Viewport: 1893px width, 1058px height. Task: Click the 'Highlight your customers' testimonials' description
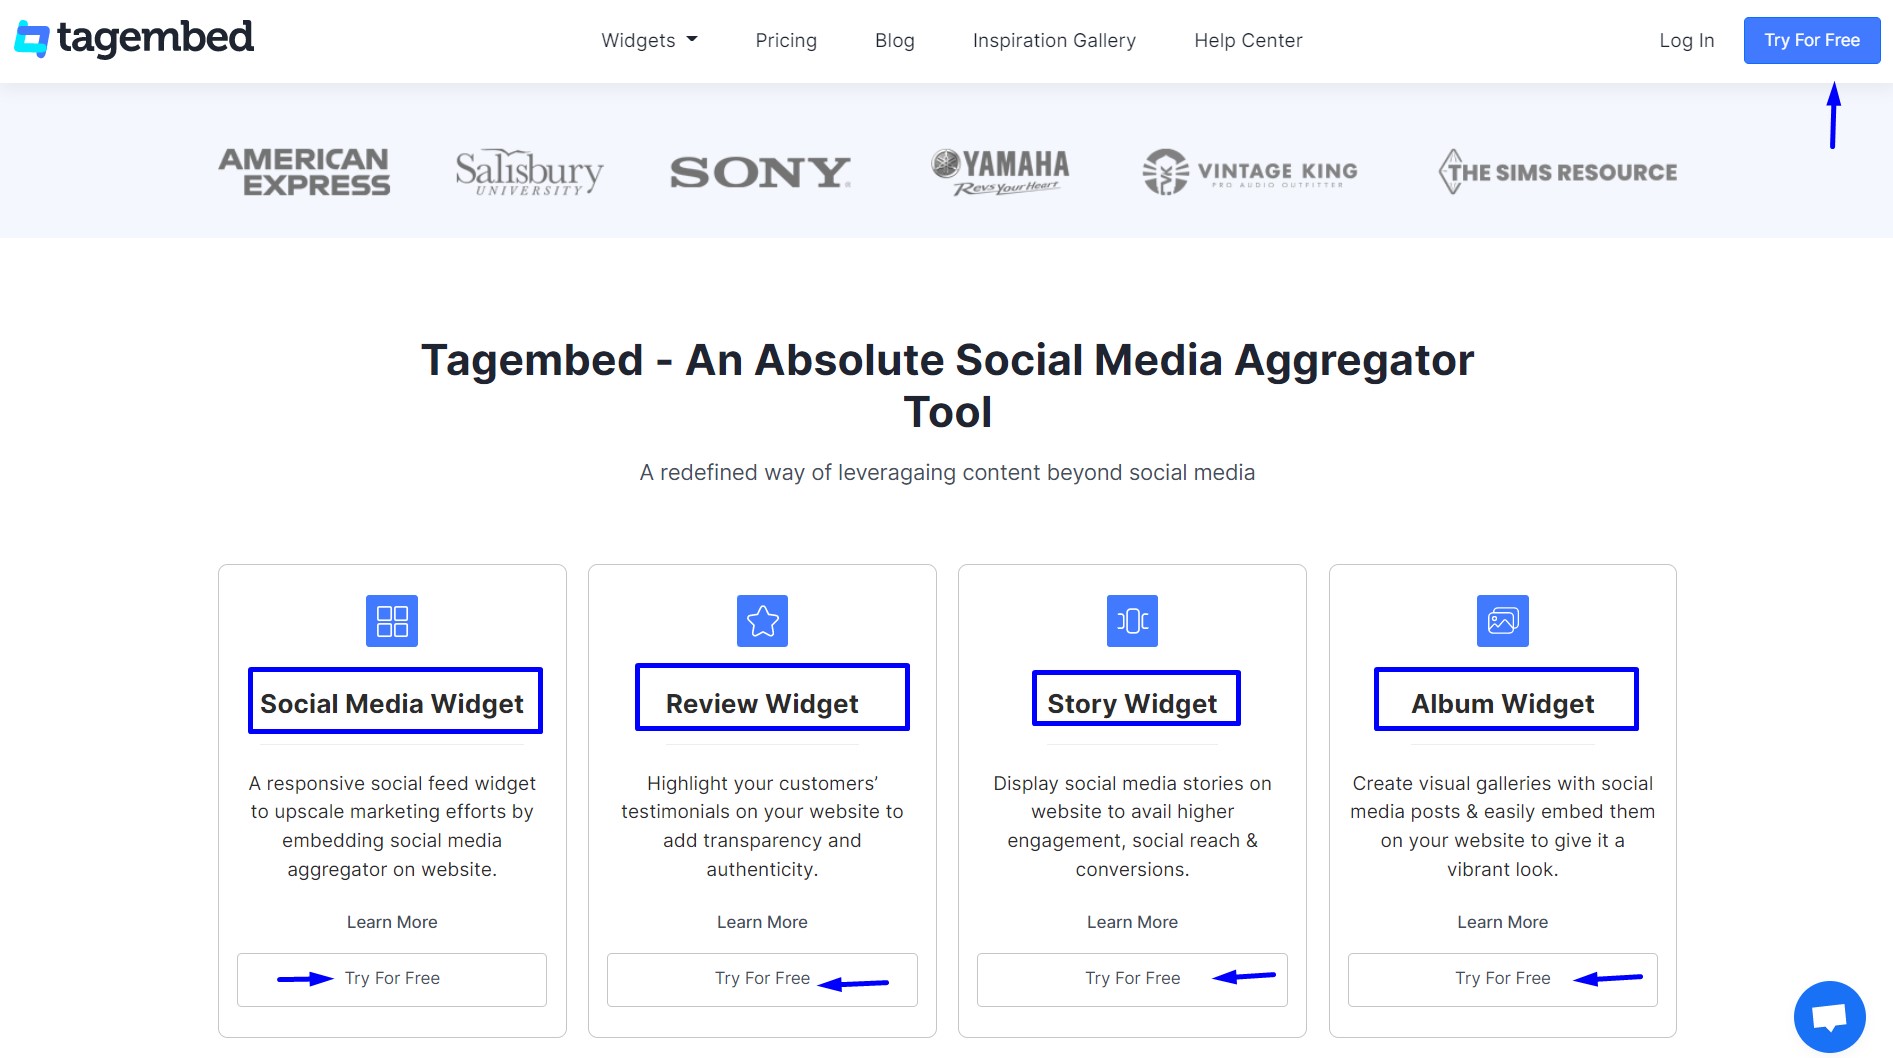[762, 826]
